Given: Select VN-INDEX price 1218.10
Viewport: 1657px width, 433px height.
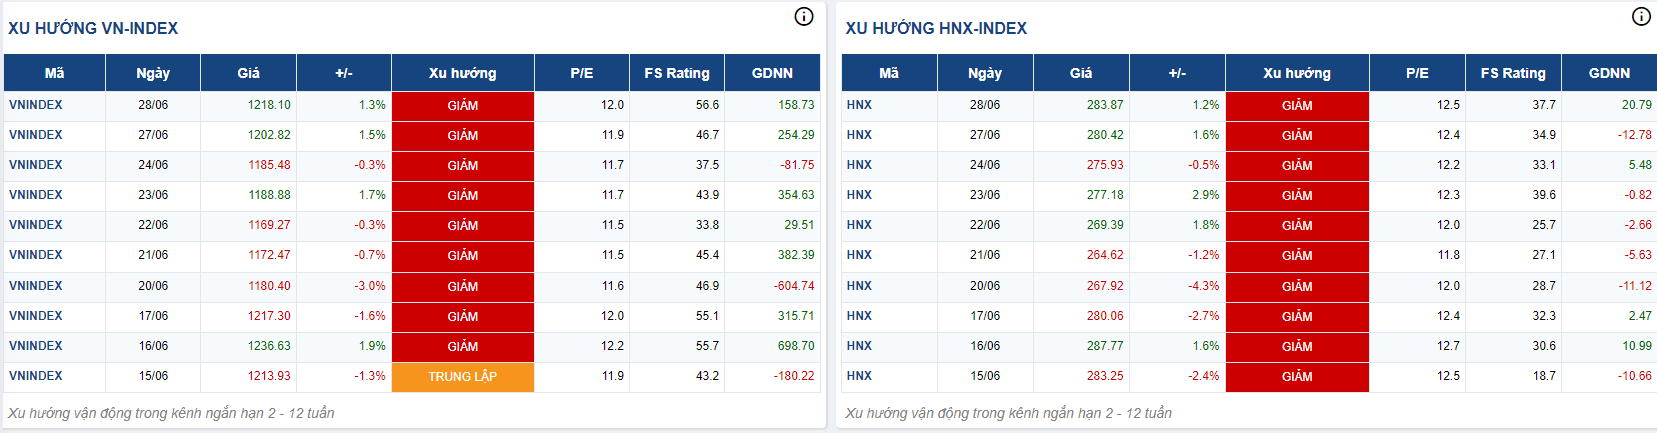Looking at the screenshot, I should [269, 105].
